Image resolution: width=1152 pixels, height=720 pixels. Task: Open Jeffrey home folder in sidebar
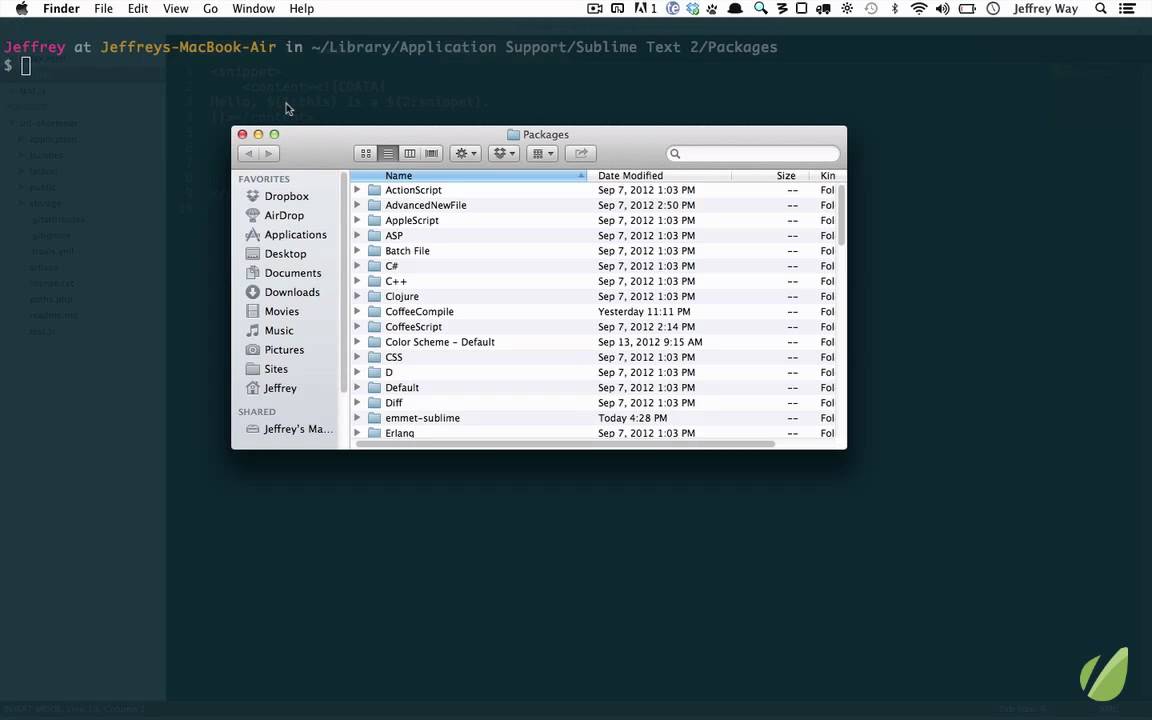(x=280, y=388)
